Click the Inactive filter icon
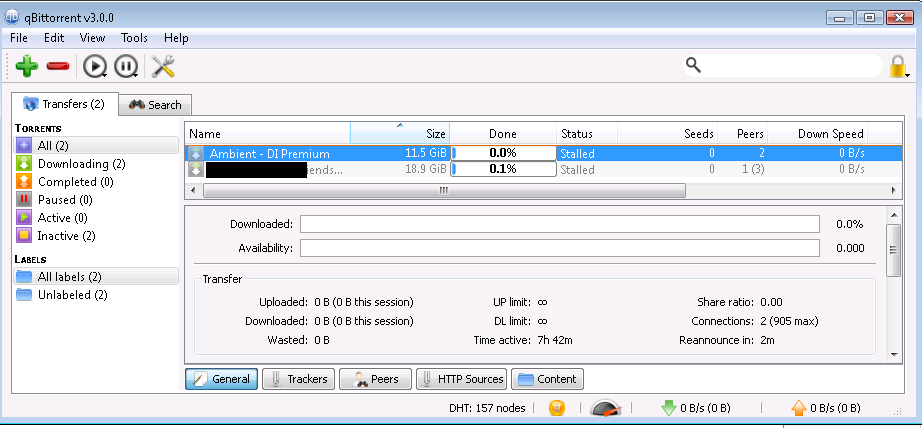The width and height of the screenshot is (922, 428). [24, 236]
